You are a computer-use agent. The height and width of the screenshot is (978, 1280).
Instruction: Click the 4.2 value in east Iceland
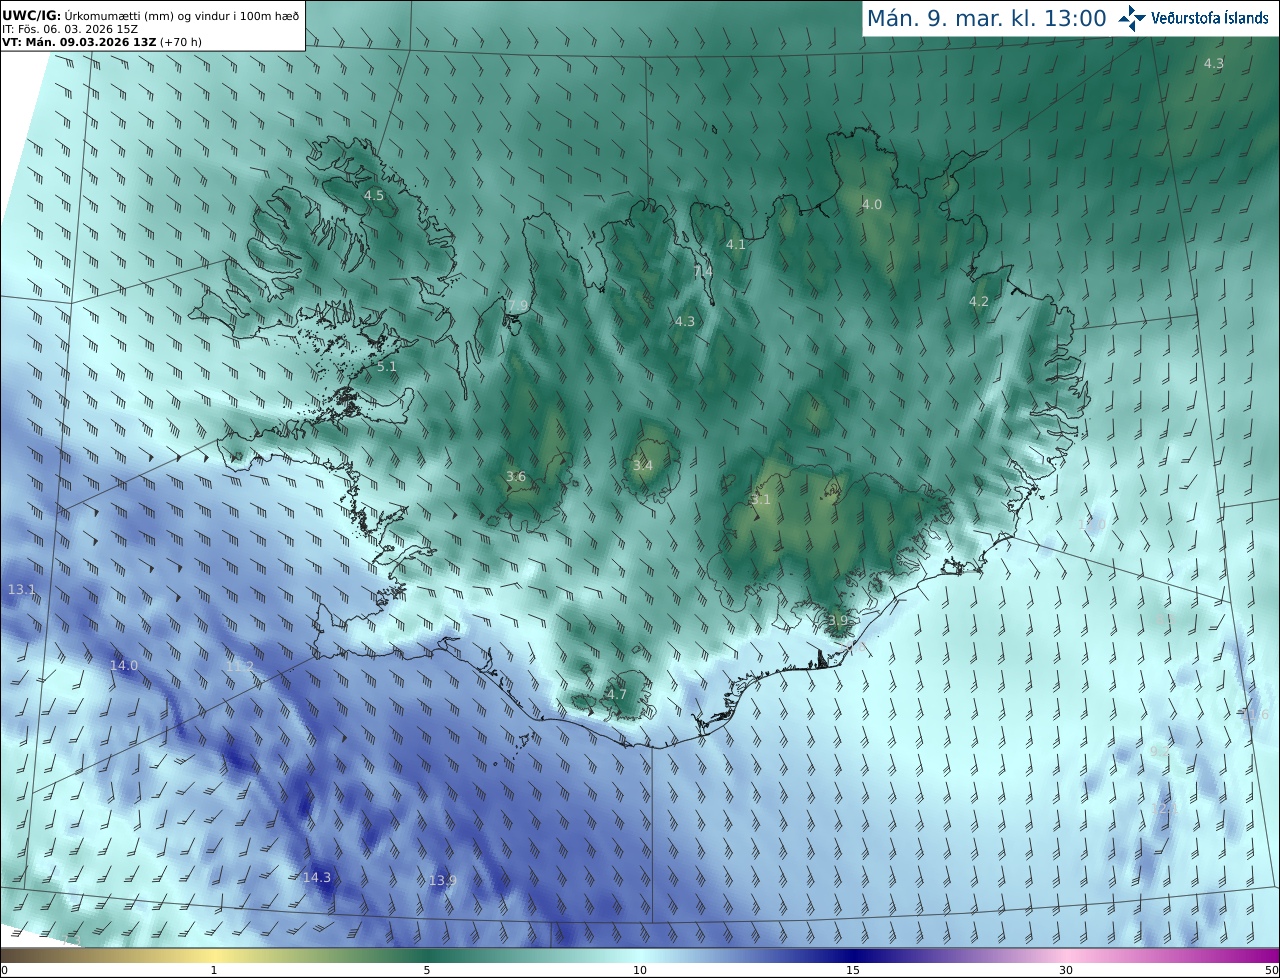pos(979,301)
